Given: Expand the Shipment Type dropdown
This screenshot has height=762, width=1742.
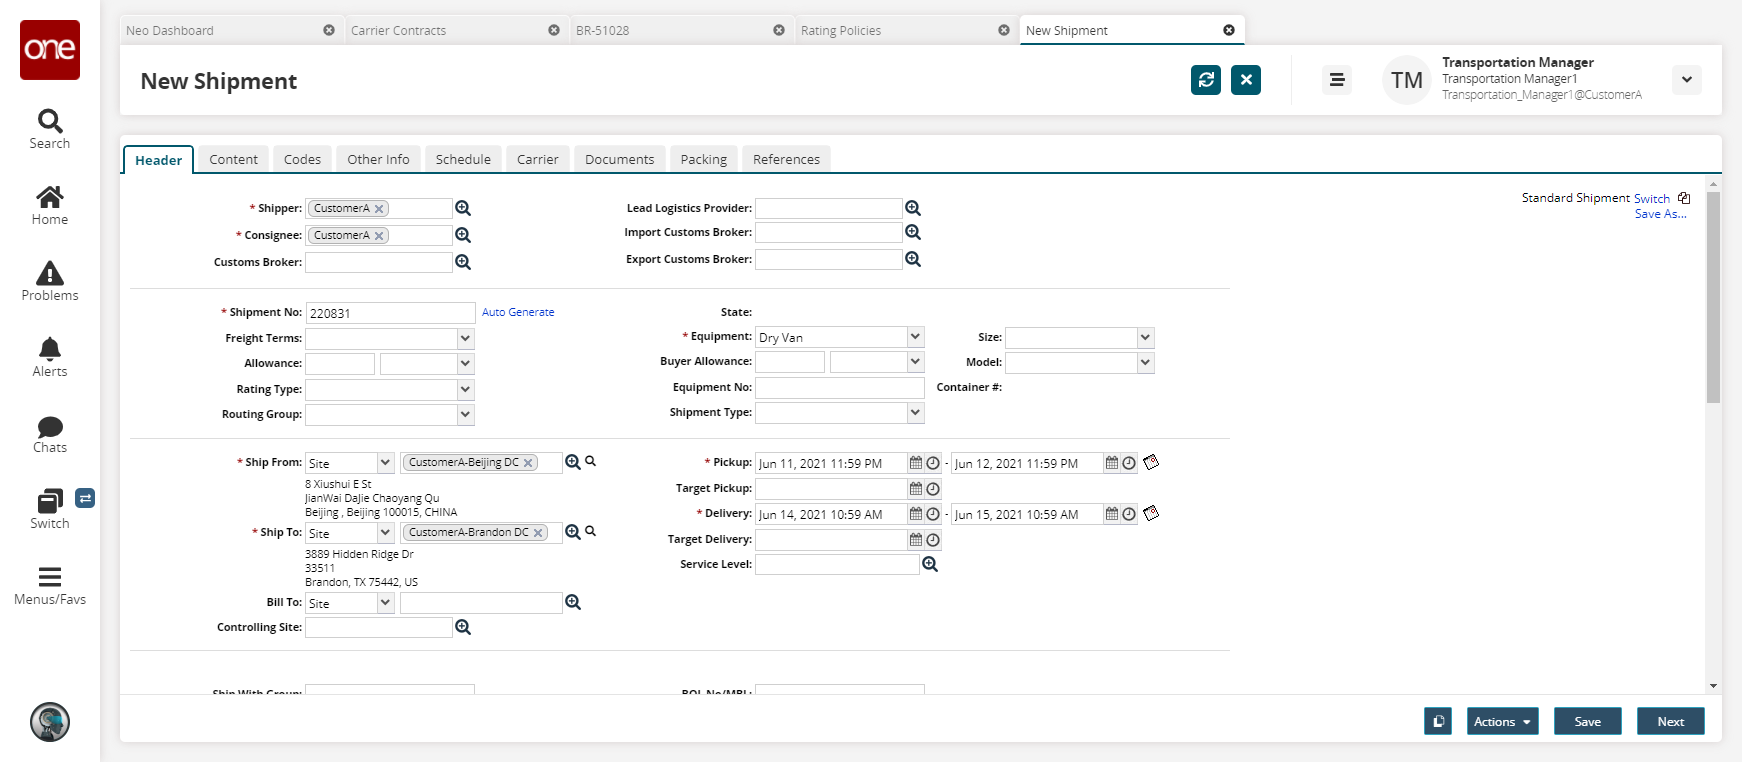Looking at the screenshot, I should (x=915, y=412).
